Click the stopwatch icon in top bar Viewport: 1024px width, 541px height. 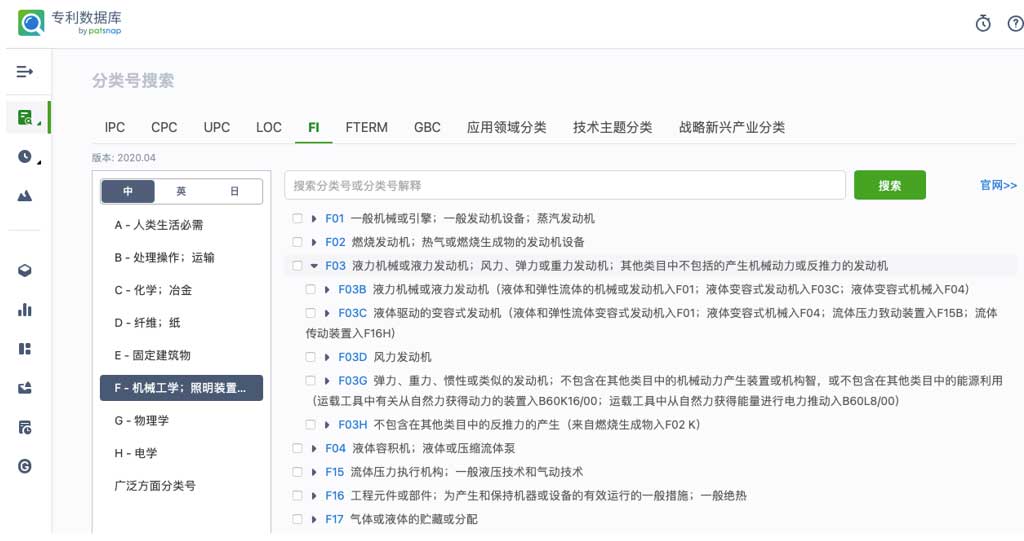[x=982, y=24]
